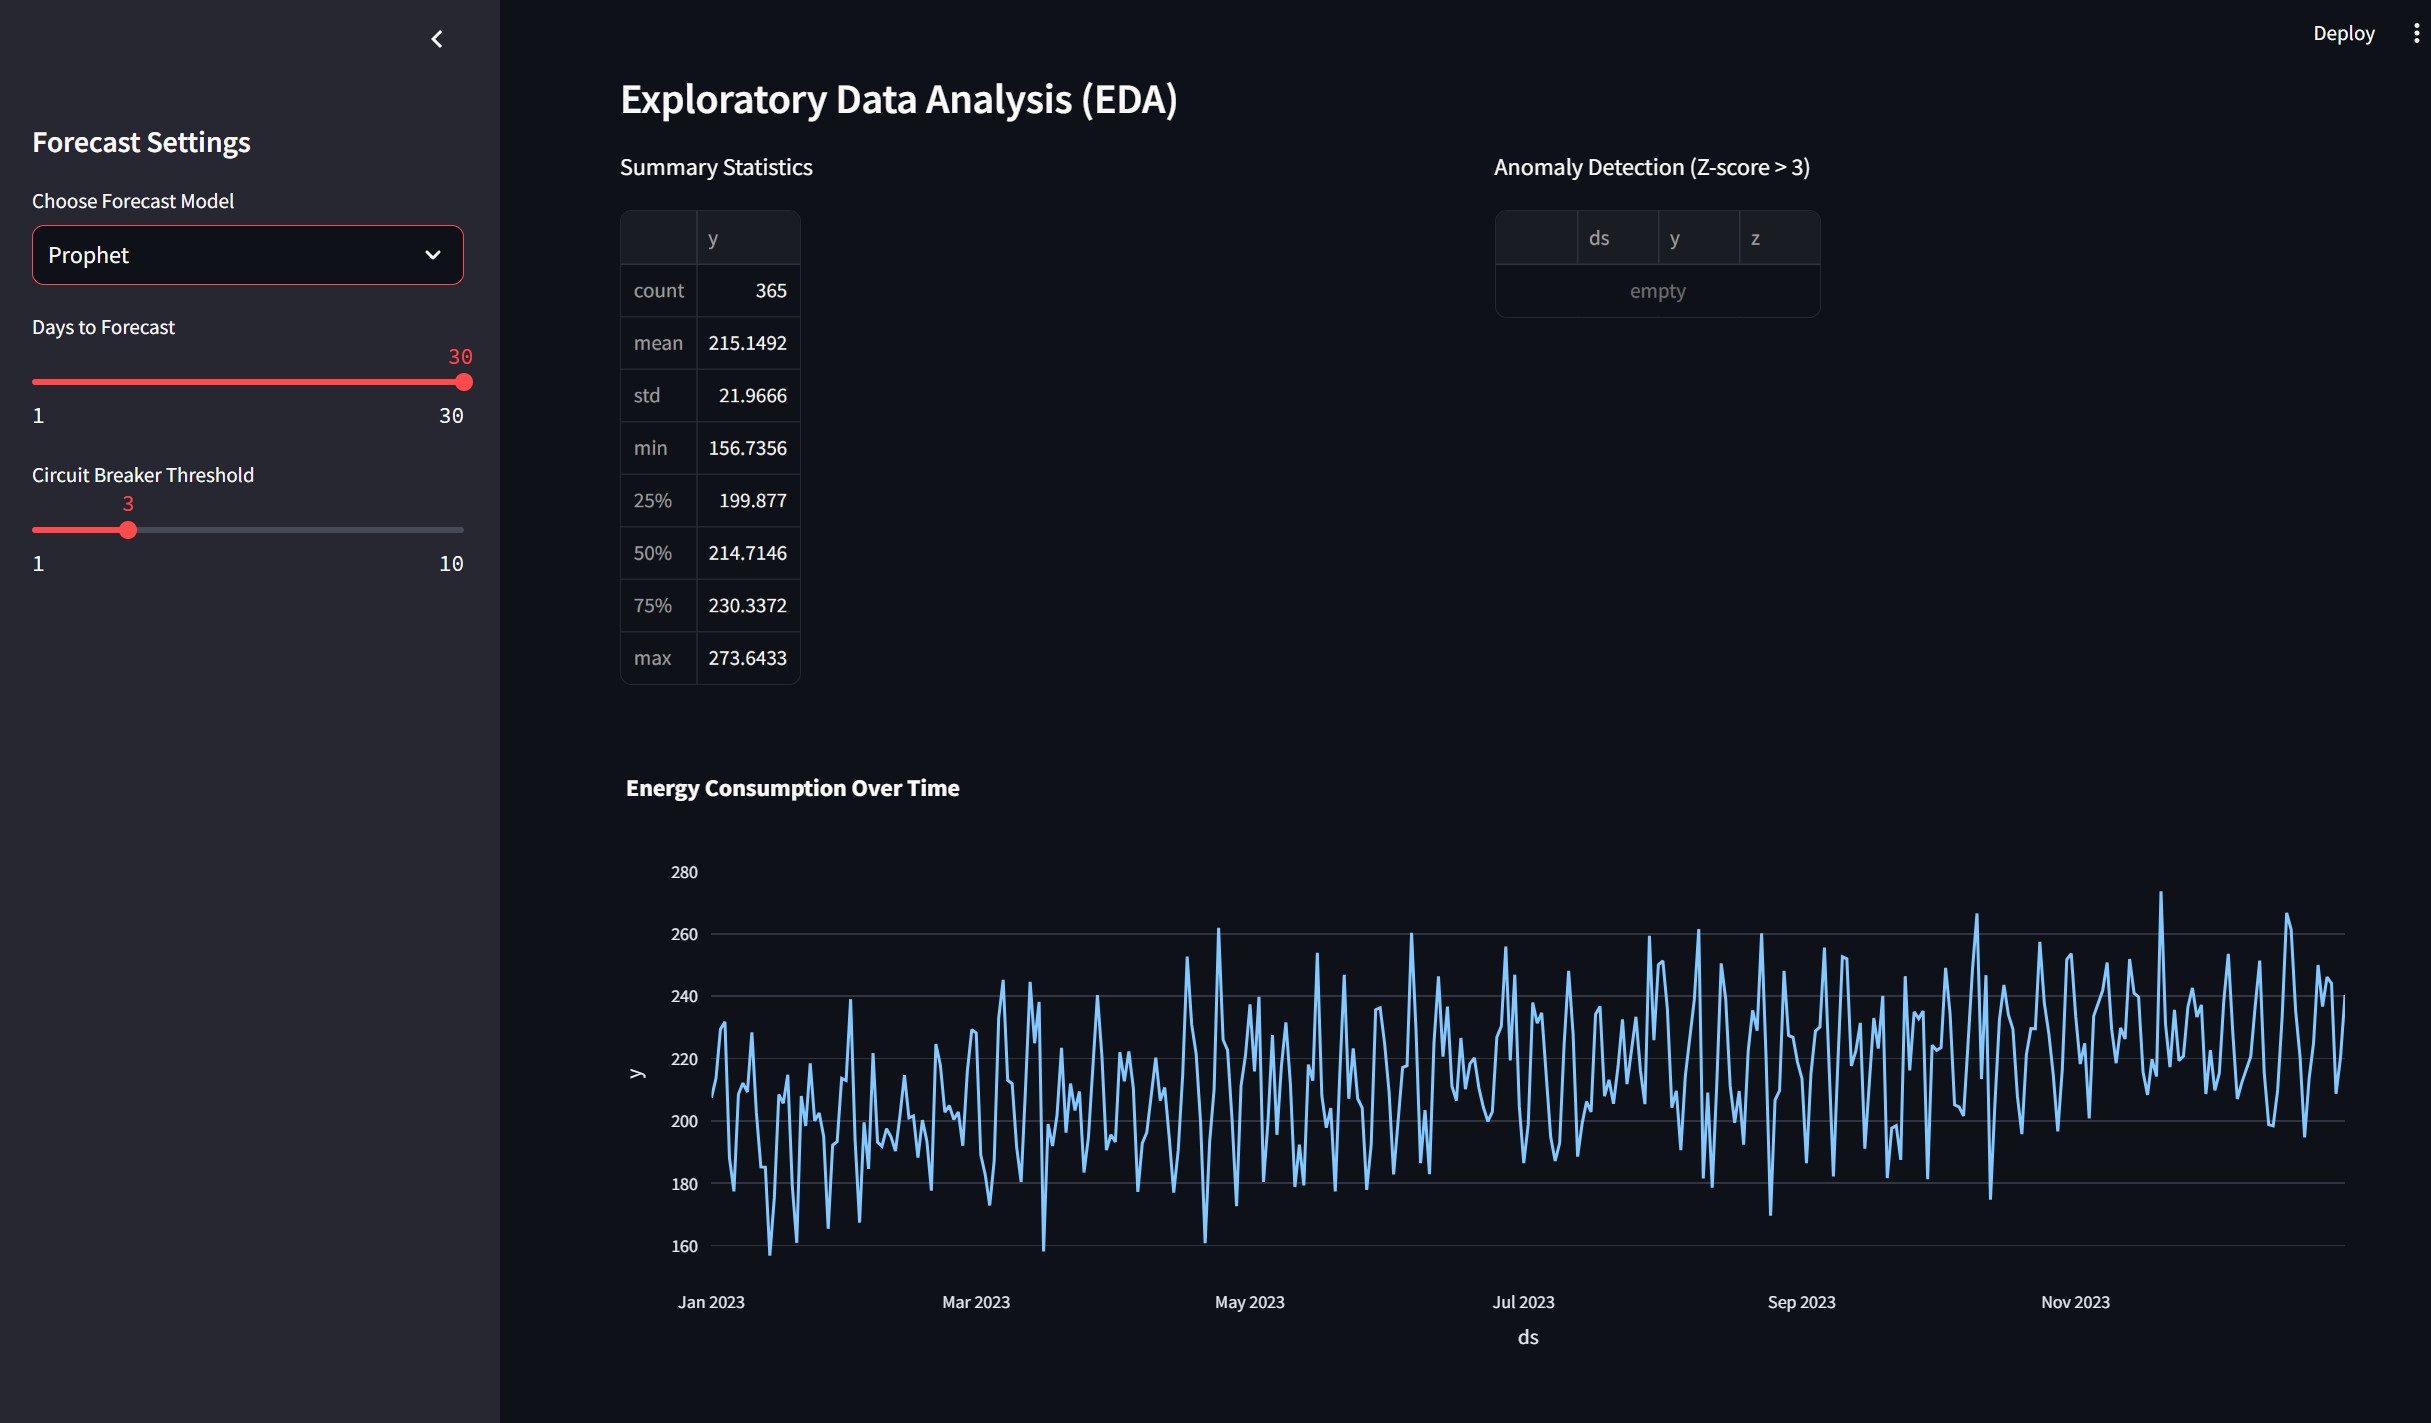Screen dimensions: 2431x1423
Task: Click the y column header in anomaly table
Action: click(x=1697, y=238)
